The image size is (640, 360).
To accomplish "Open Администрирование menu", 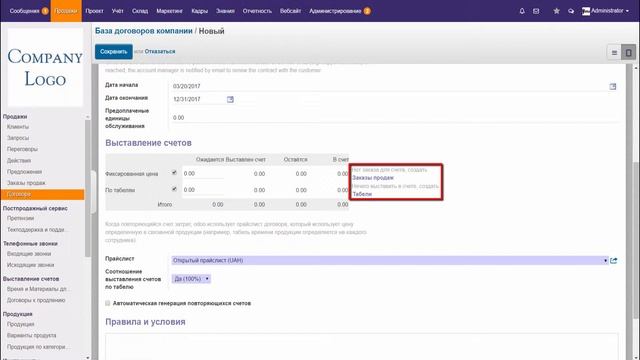I will tap(340, 11).
